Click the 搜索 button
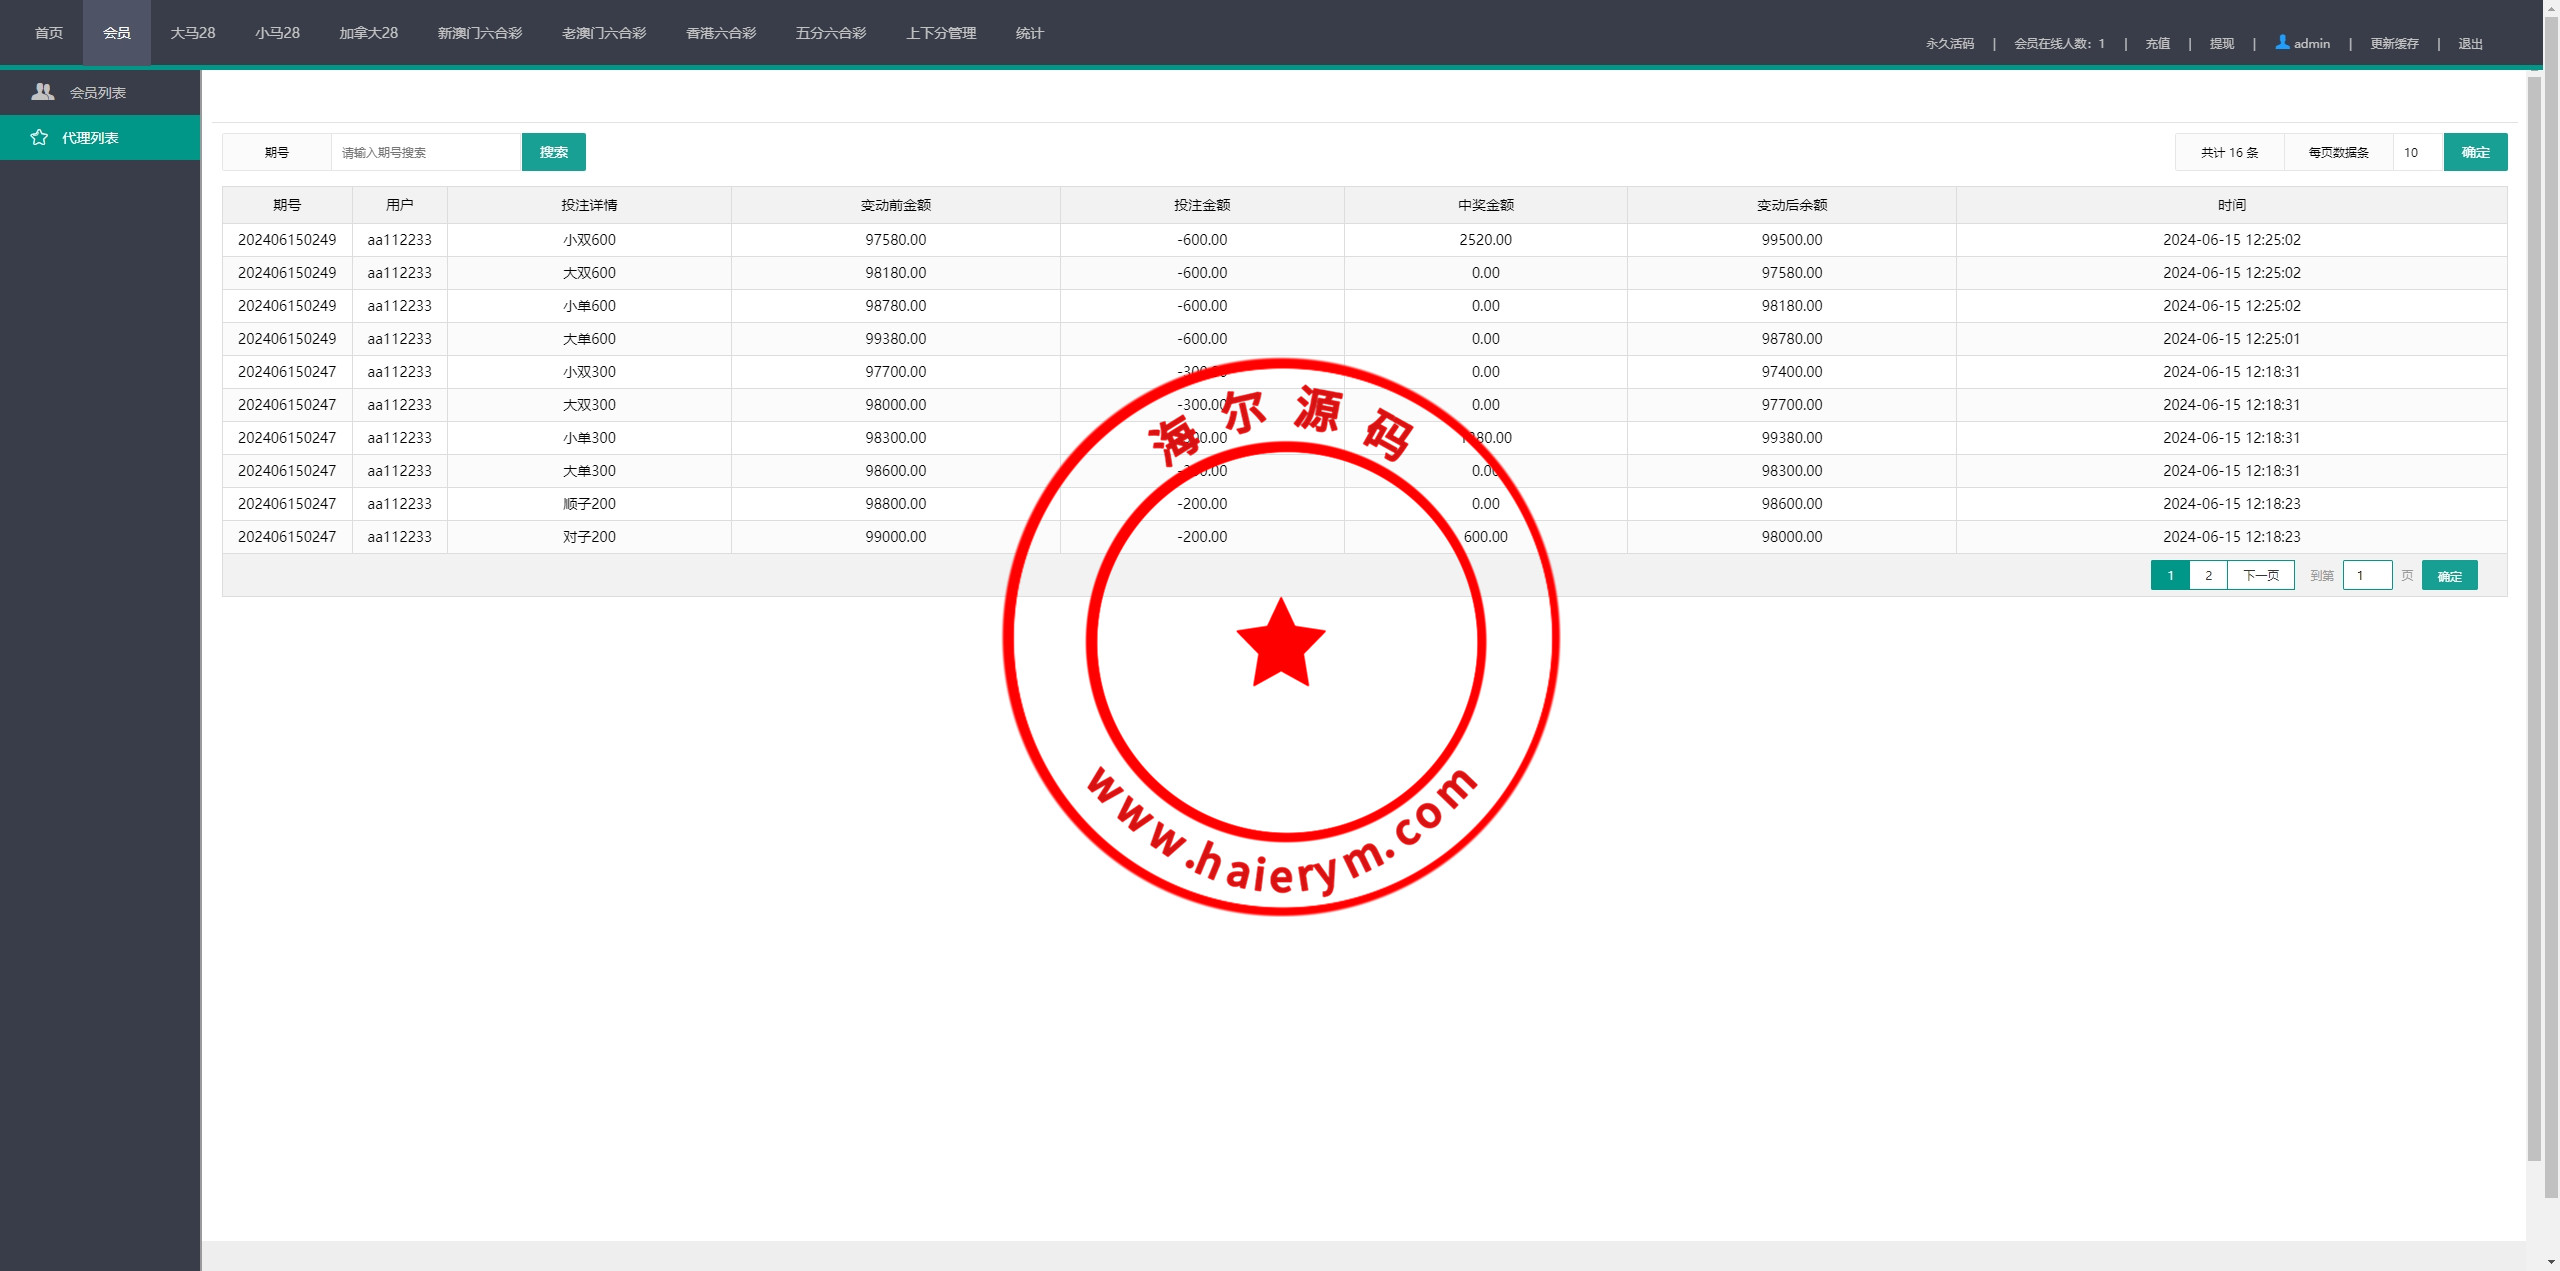This screenshot has width=2560, height=1271. click(553, 152)
